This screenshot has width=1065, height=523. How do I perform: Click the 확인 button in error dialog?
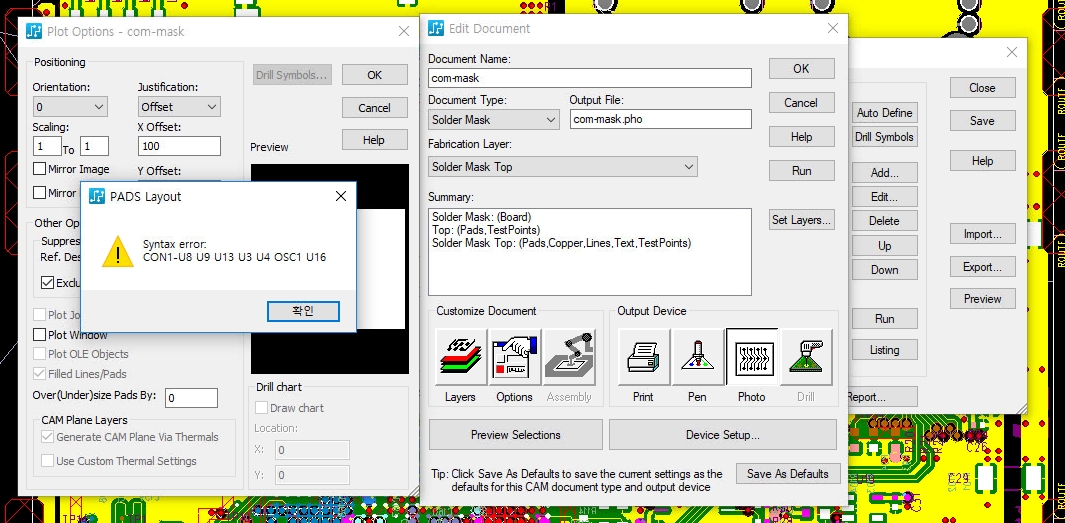(x=303, y=311)
